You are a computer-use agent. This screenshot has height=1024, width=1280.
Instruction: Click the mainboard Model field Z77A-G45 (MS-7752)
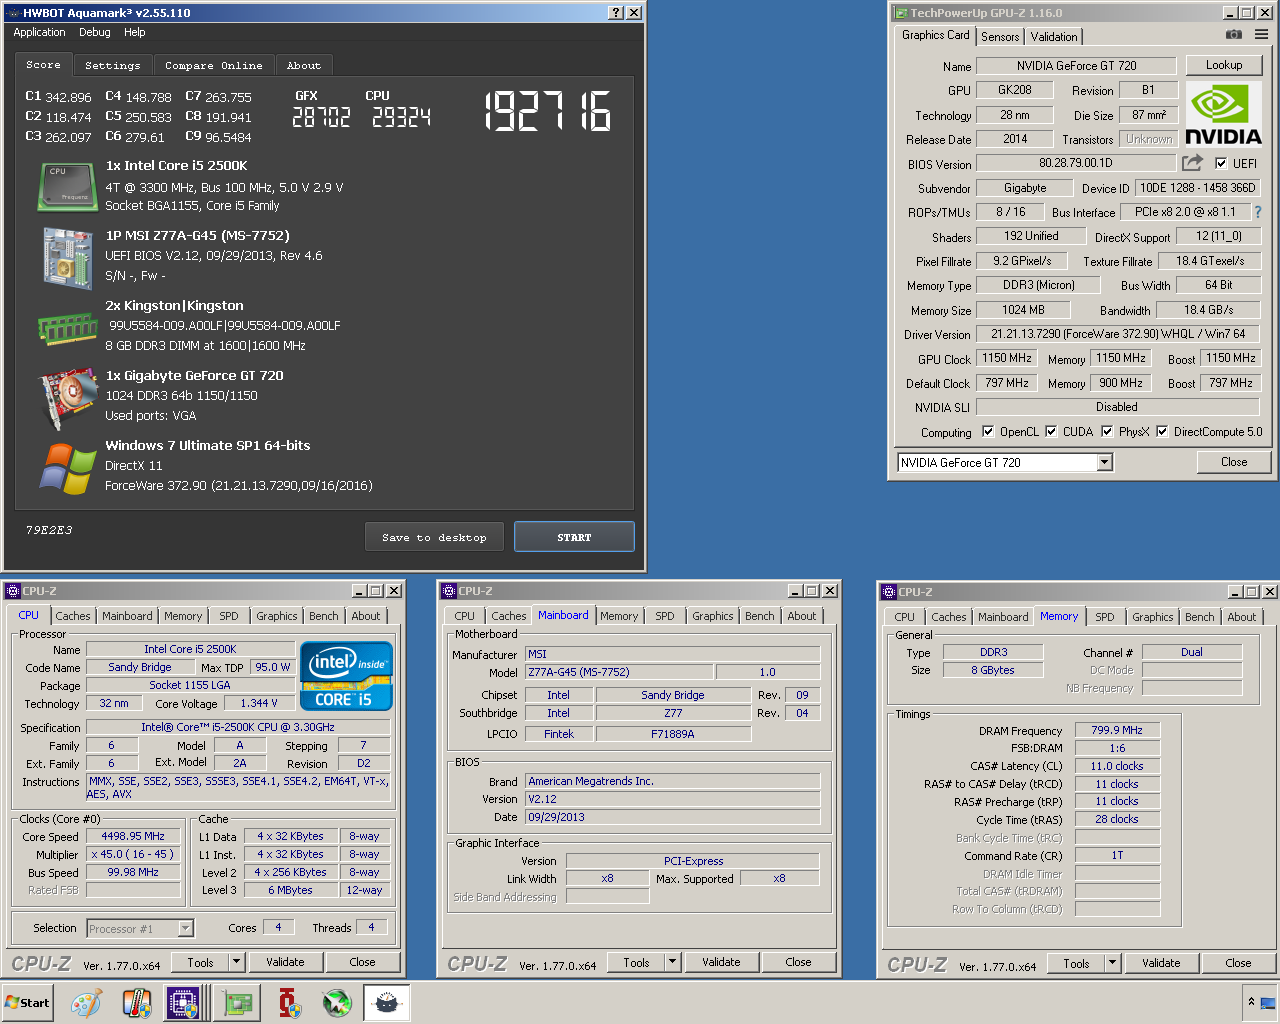[x=620, y=672]
